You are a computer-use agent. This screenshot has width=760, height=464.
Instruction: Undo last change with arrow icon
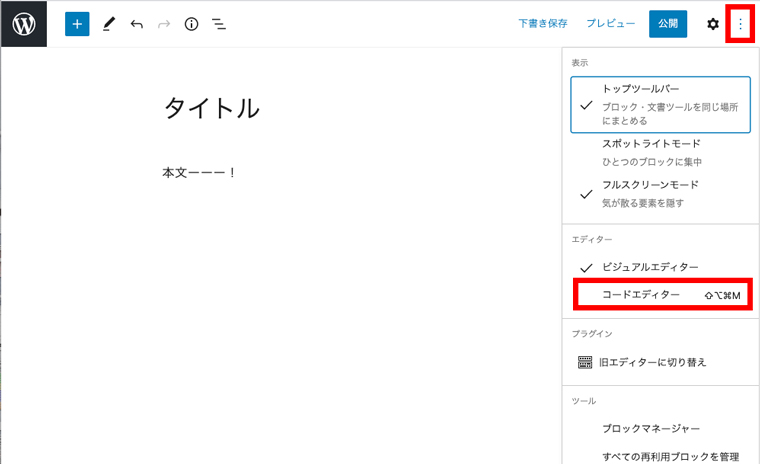(137, 24)
